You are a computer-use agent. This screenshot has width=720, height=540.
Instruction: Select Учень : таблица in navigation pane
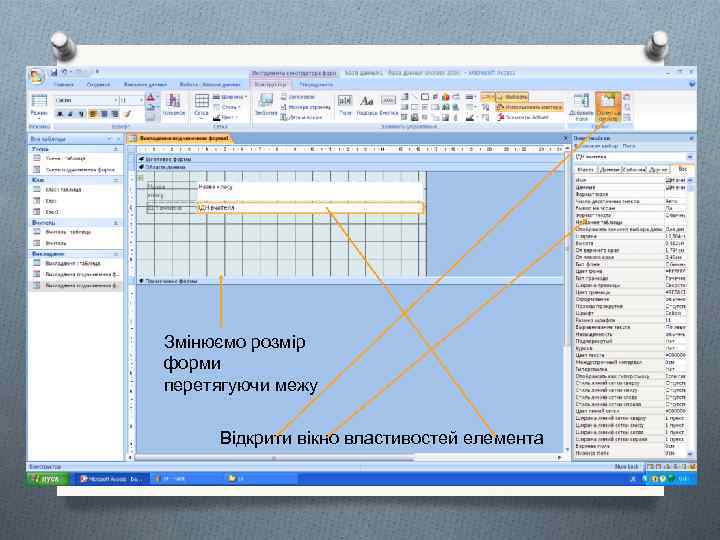76,158
